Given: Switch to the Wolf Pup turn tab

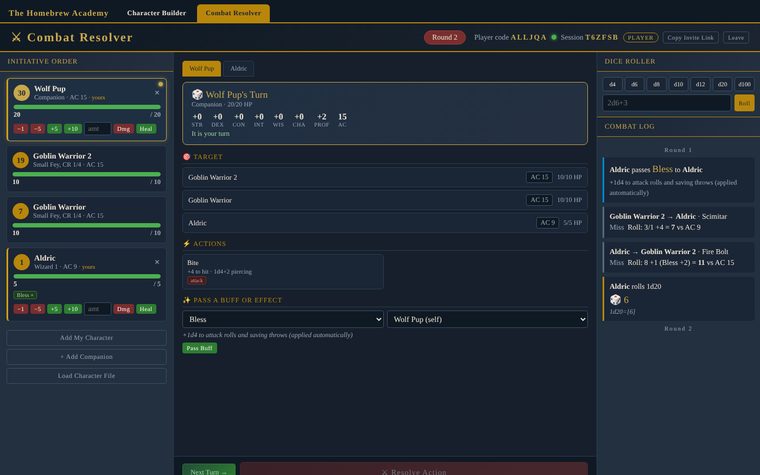Looking at the screenshot, I should (202, 68).
